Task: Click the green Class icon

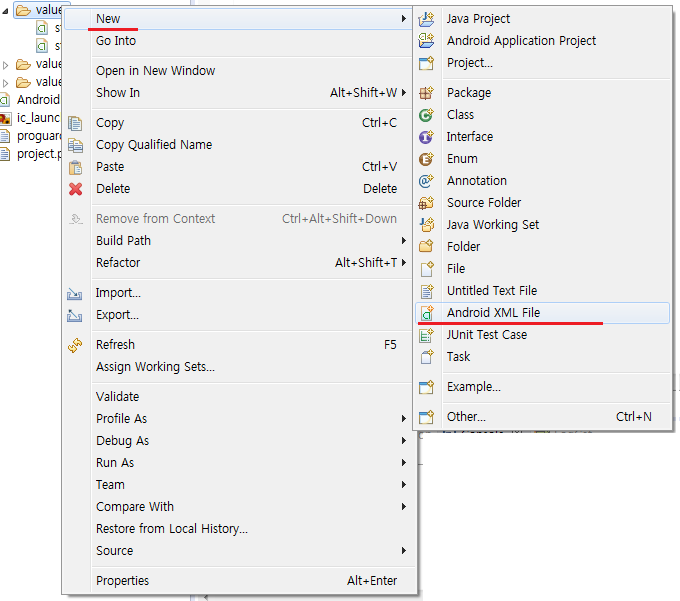Action: tap(426, 115)
